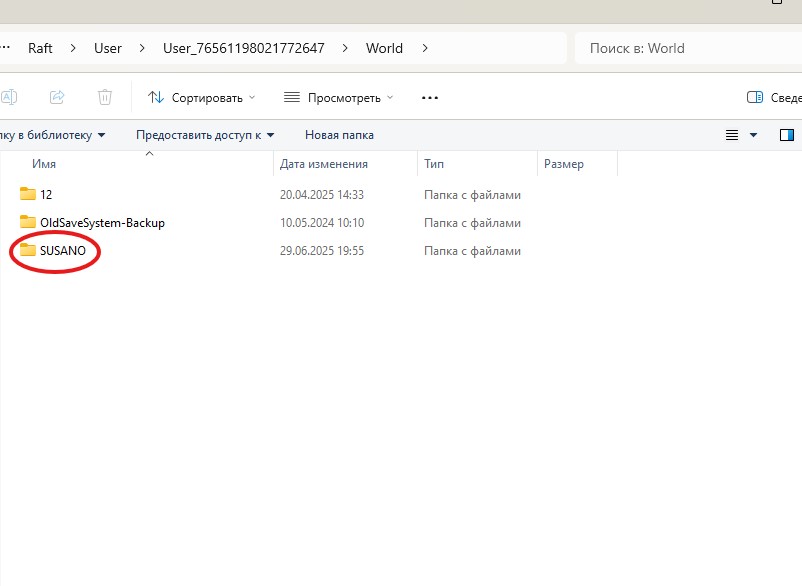Image resolution: width=802 pixels, height=586 pixels.
Task: Toggle the Details pane button
Action: pyautogui.click(x=774, y=97)
